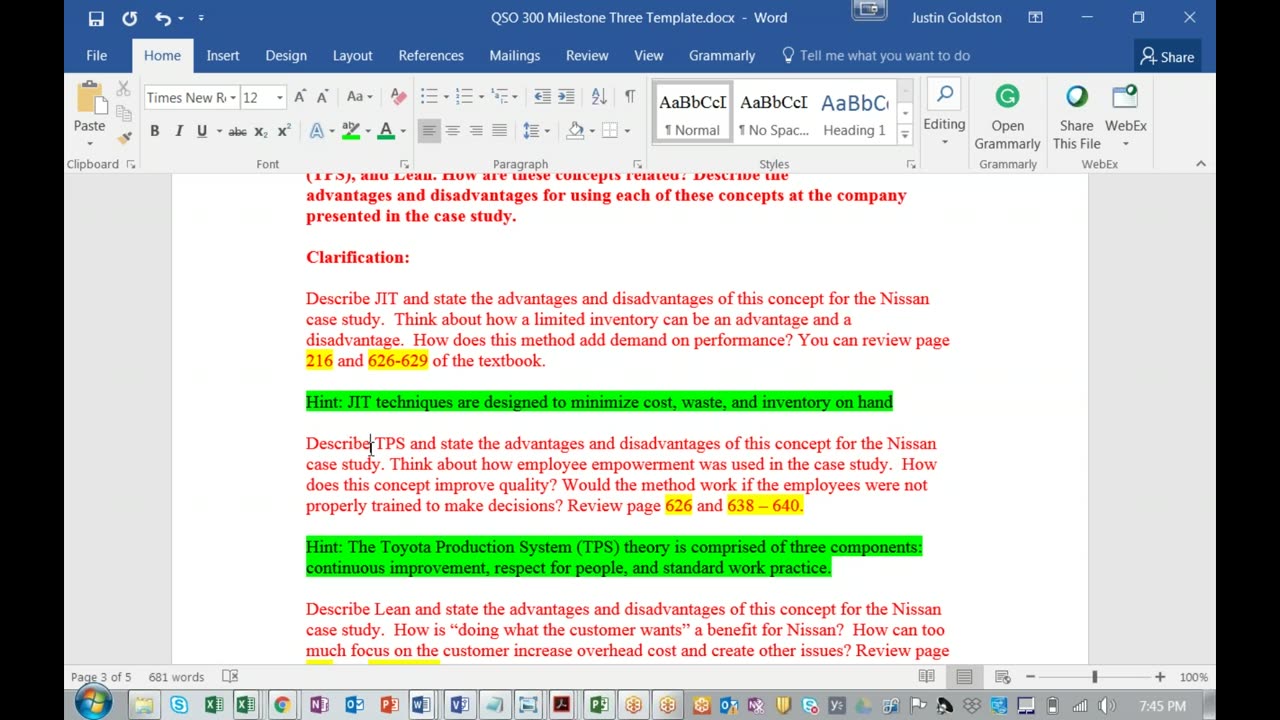Image resolution: width=1280 pixels, height=720 pixels.
Task: Toggle underline formatting
Action: [x=201, y=131]
